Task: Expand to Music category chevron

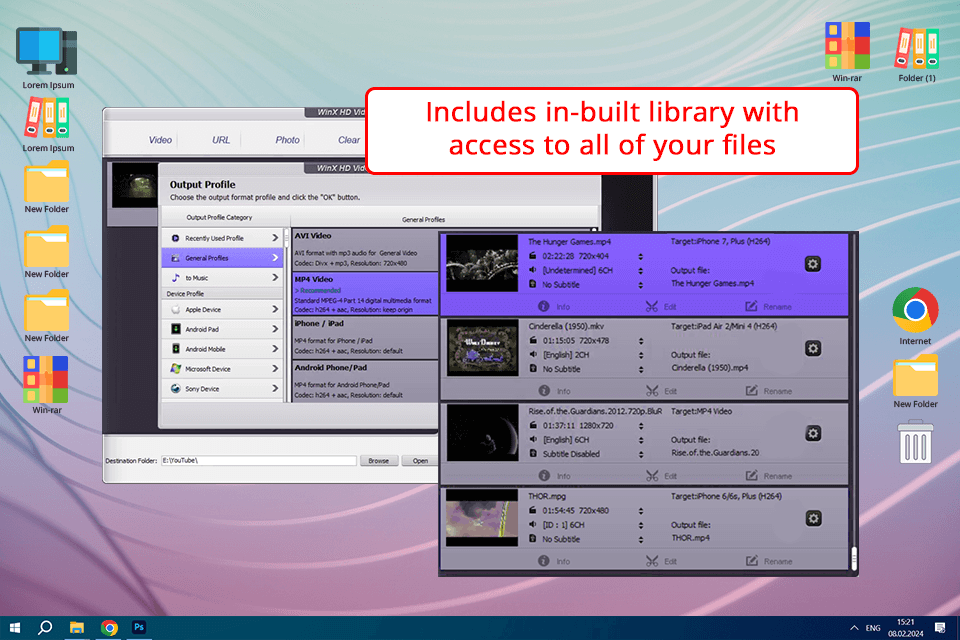Action: [x=274, y=277]
